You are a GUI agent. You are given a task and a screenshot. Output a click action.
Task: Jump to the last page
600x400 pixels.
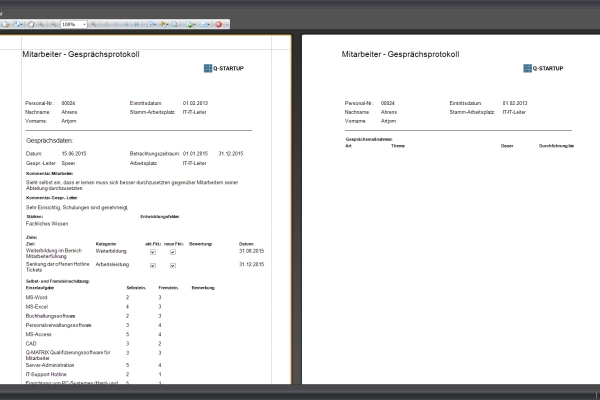click(136, 24)
